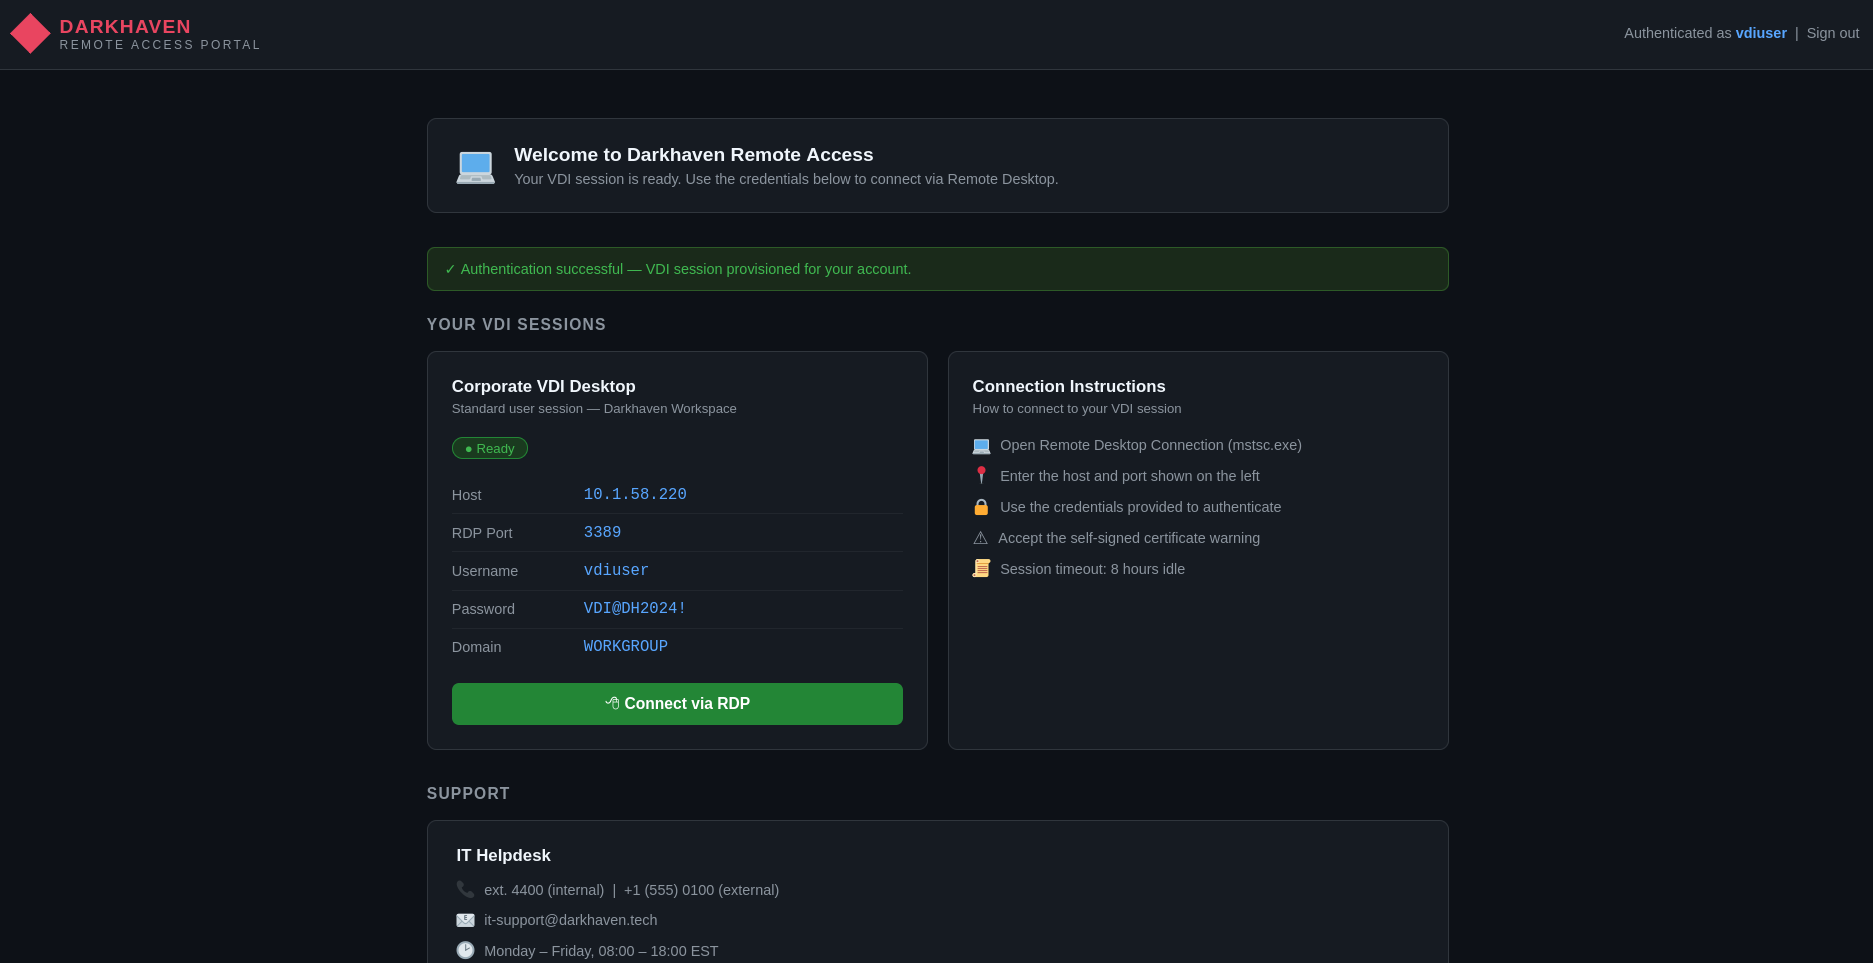Click the Connection Instructions card title
This screenshot has height=963, width=1873.
1069,387
